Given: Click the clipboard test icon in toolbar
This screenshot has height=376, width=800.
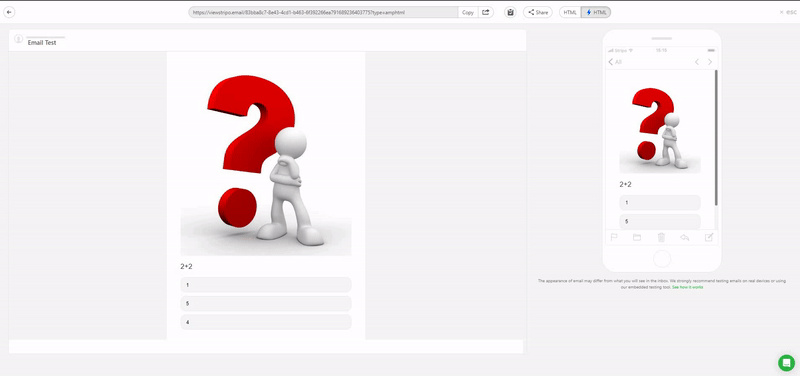Looking at the screenshot, I should point(510,12).
